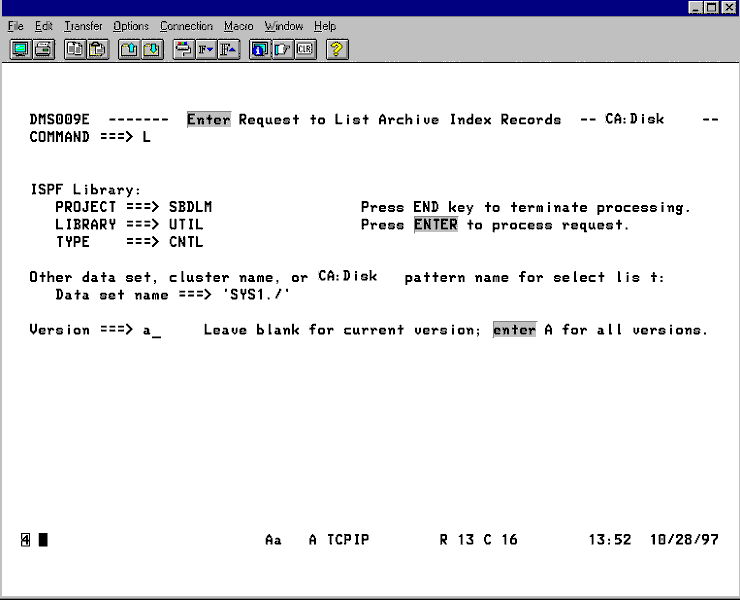Open the Connection menu
The height and width of the screenshot is (600, 740).
click(x=186, y=26)
